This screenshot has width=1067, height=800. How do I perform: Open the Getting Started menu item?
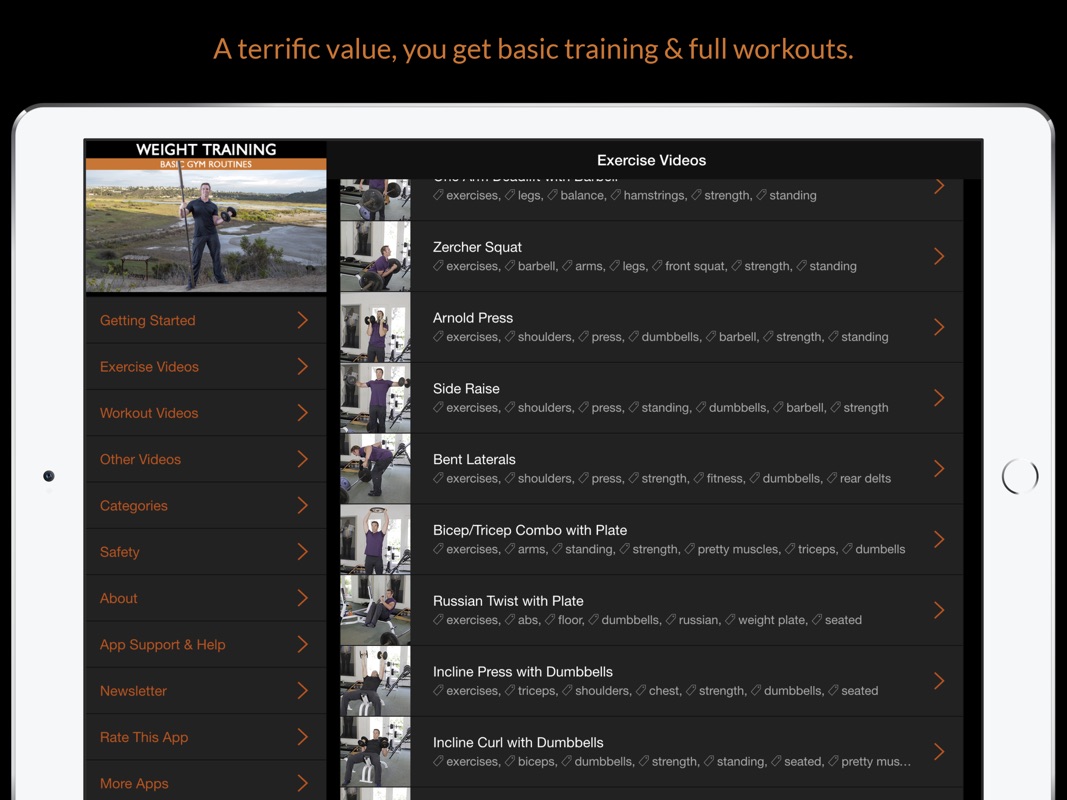(x=206, y=320)
